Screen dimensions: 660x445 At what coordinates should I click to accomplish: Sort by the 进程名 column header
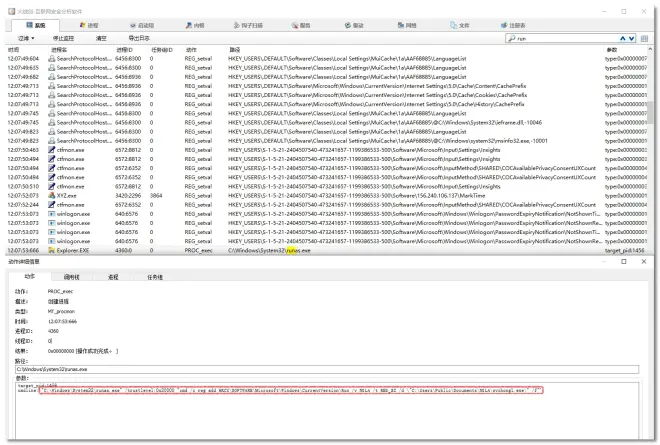pyautogui.click(x=60, y=49)
